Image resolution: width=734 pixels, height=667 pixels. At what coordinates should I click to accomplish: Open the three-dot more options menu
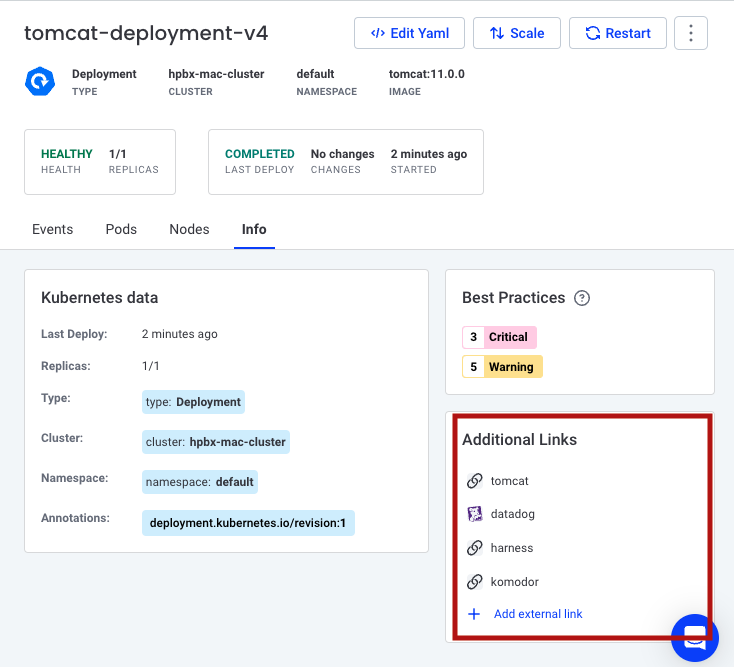coord(691,33)
